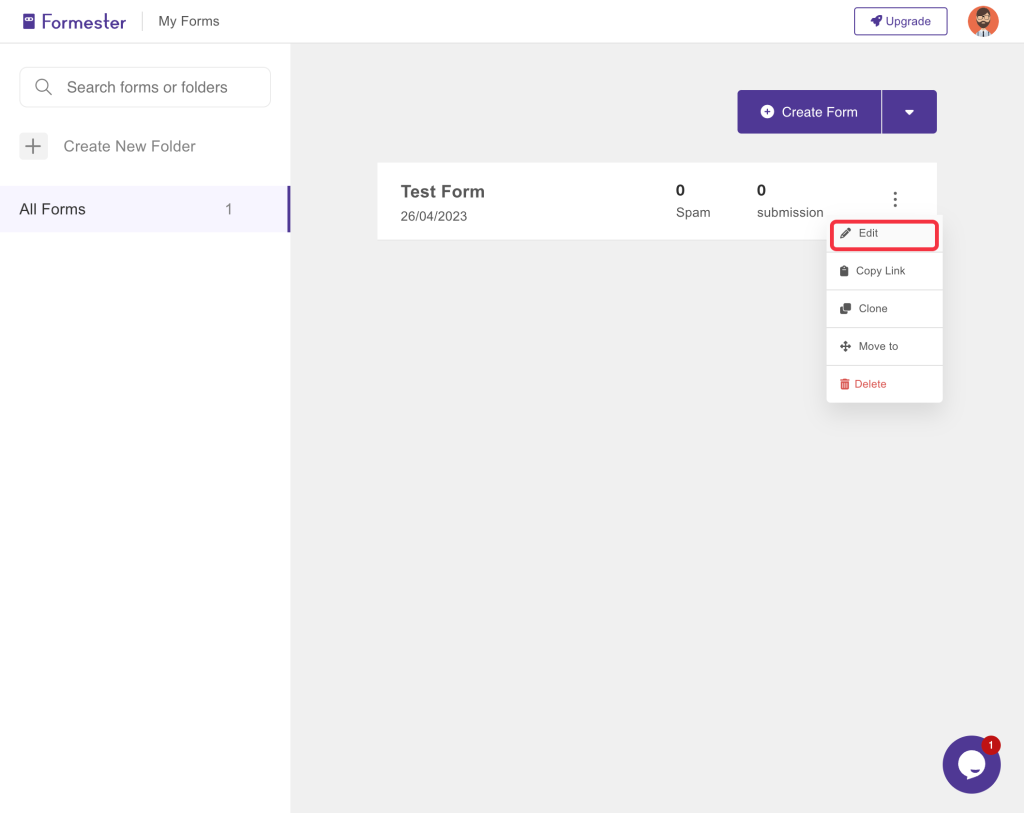Click the magnifier search icon
Screen dimensions: 1024x813
[x=43, y=87]
